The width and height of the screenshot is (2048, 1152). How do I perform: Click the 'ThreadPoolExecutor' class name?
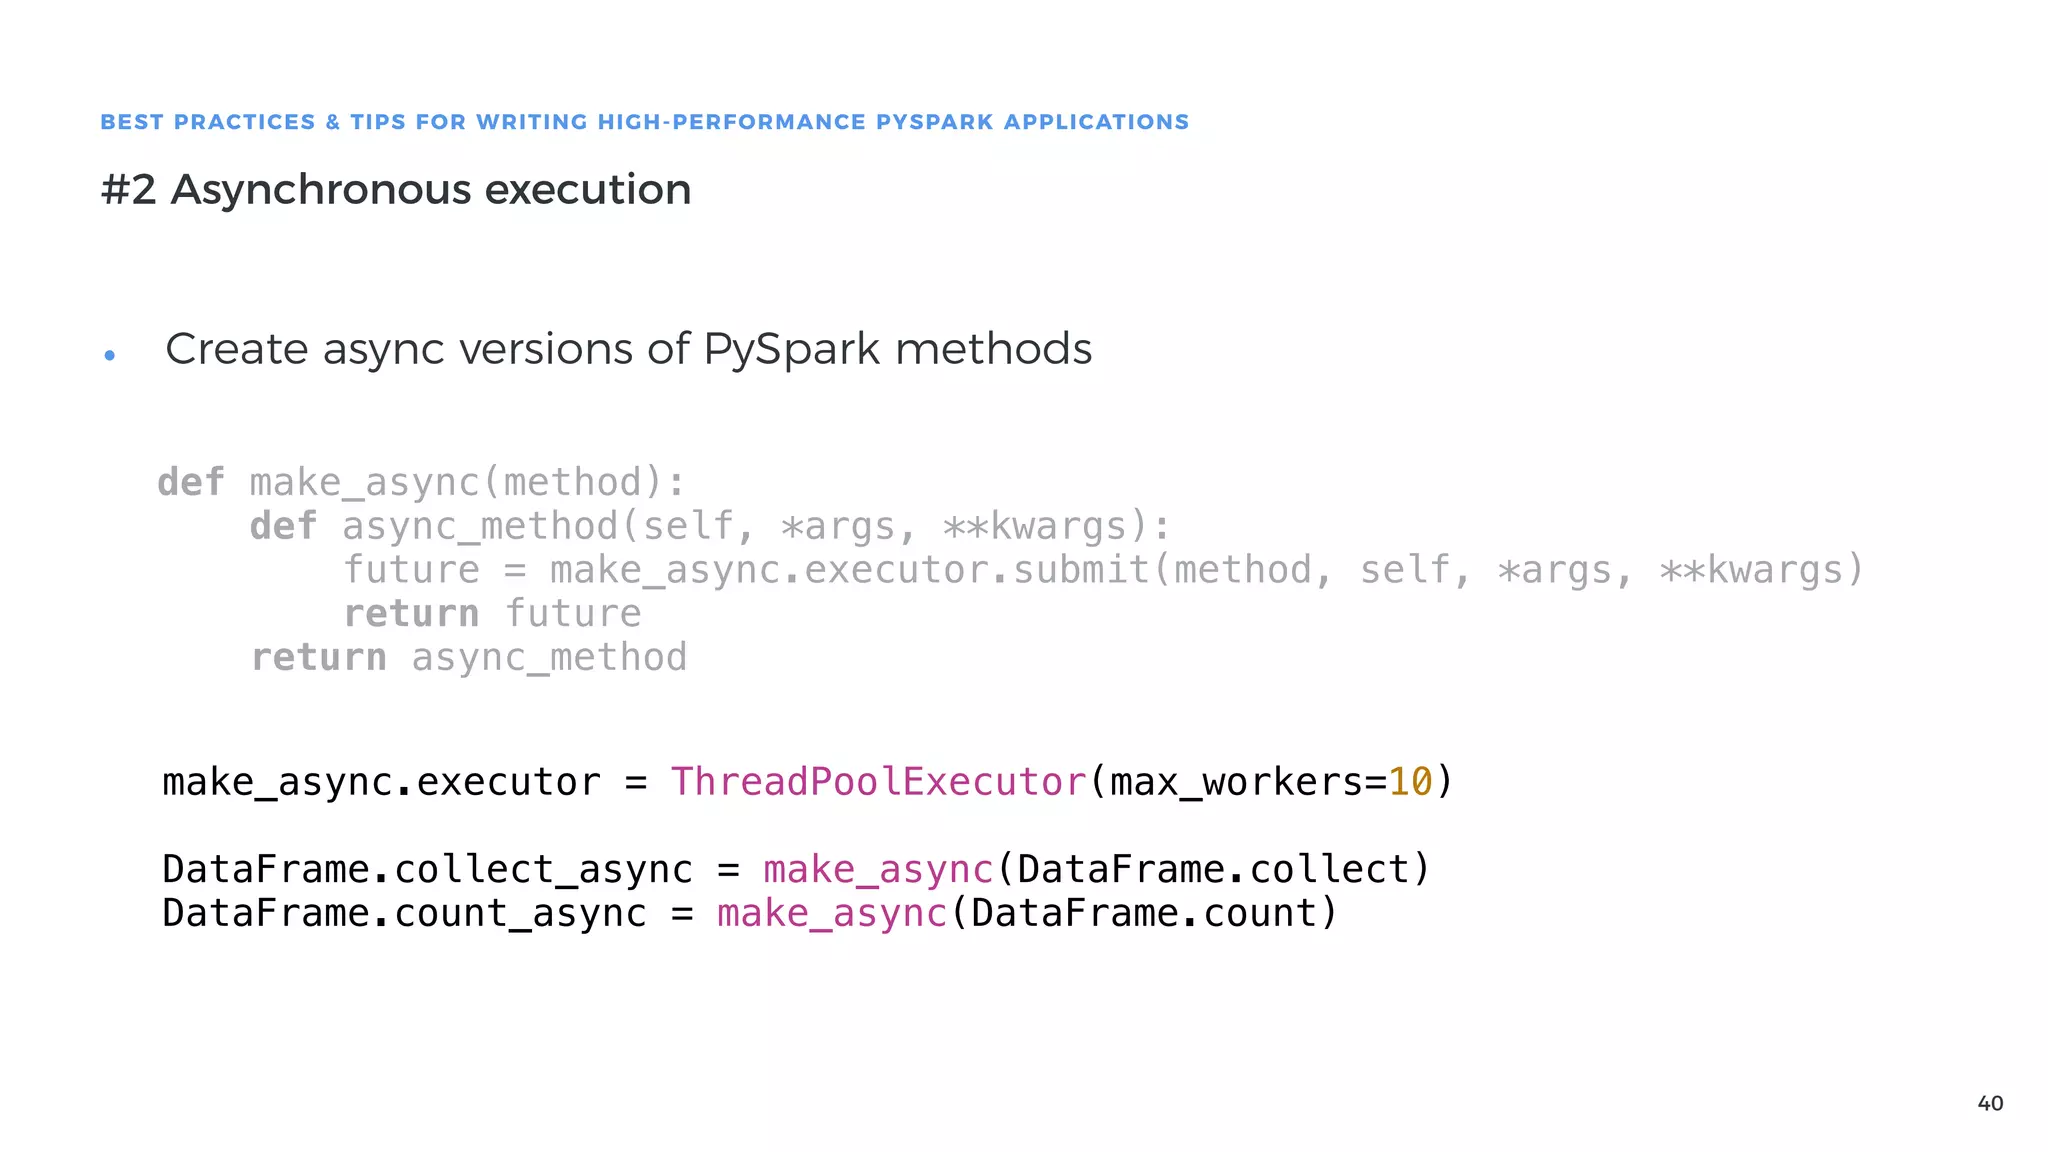[x=878, y=781]
